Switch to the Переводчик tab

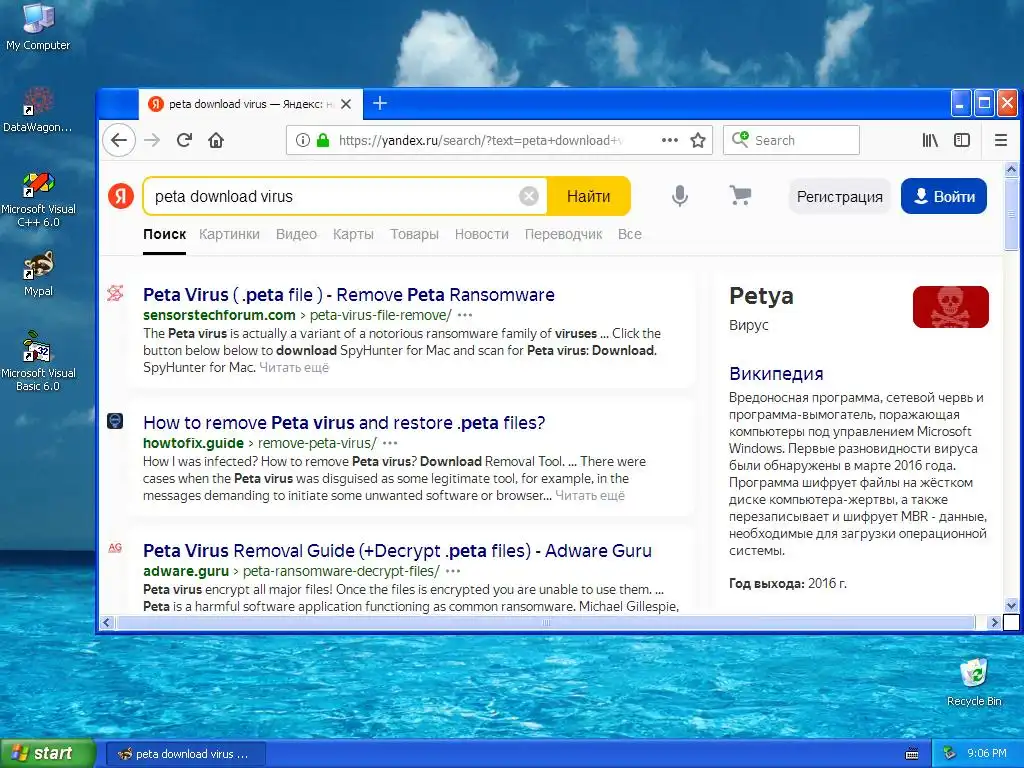point(563,234)
